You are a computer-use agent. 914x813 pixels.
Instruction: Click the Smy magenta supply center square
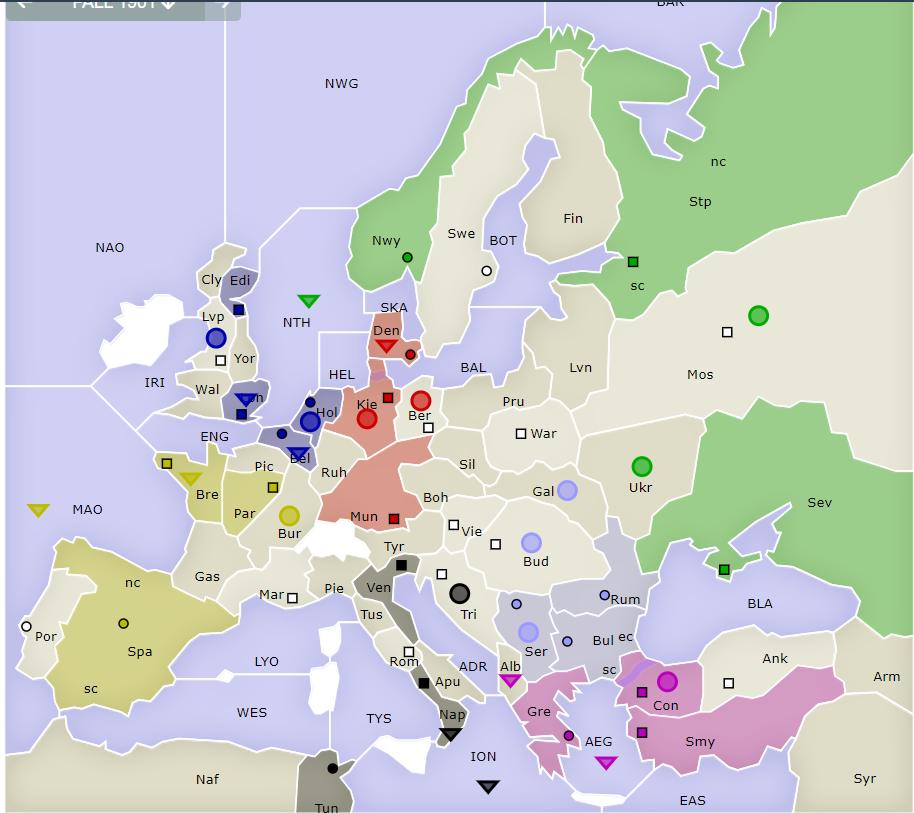tap(642, 733)
